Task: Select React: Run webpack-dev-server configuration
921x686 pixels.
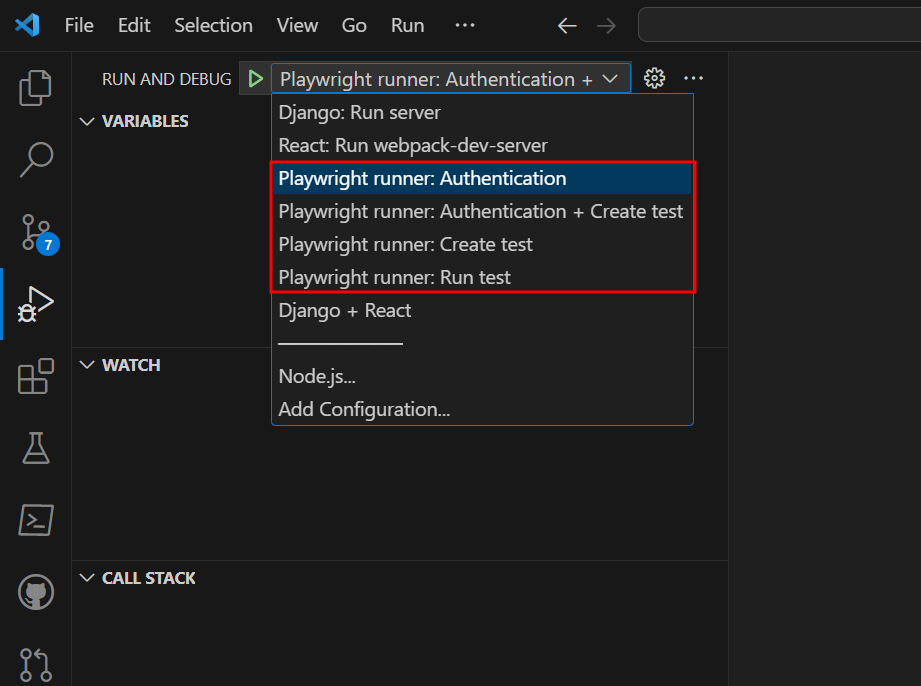Action: (x=482, y=145)
